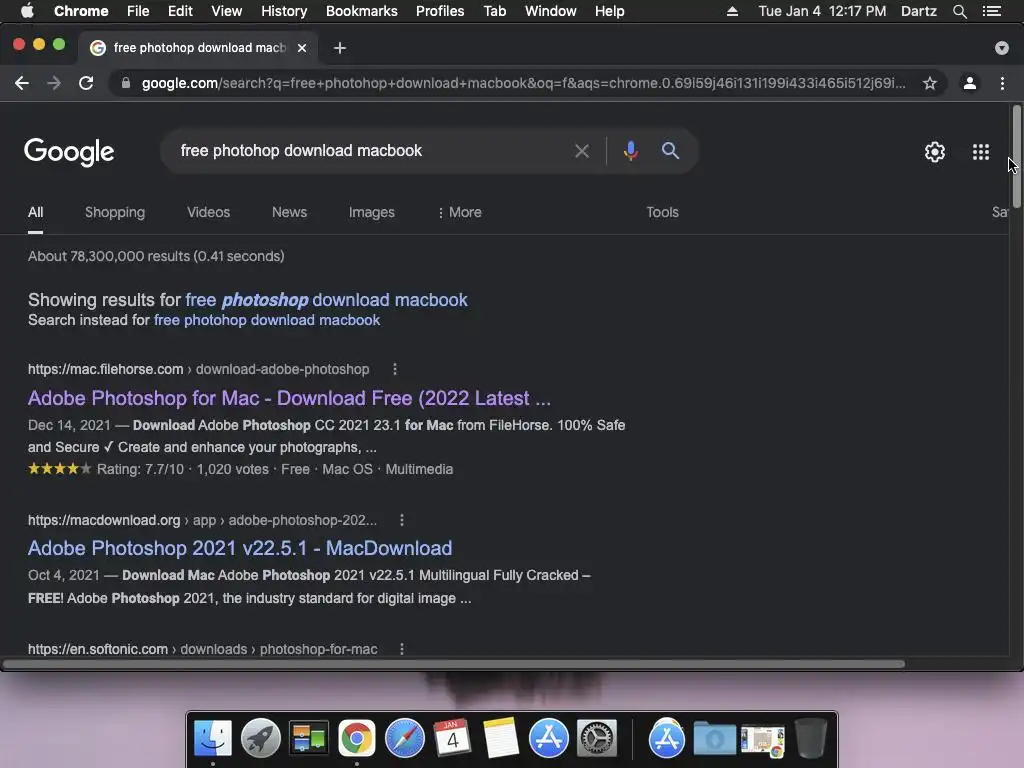This screenshot has width=1024, height=768.
Task: Click the eject icon in menu bar
Action: (x=732, y=11)
